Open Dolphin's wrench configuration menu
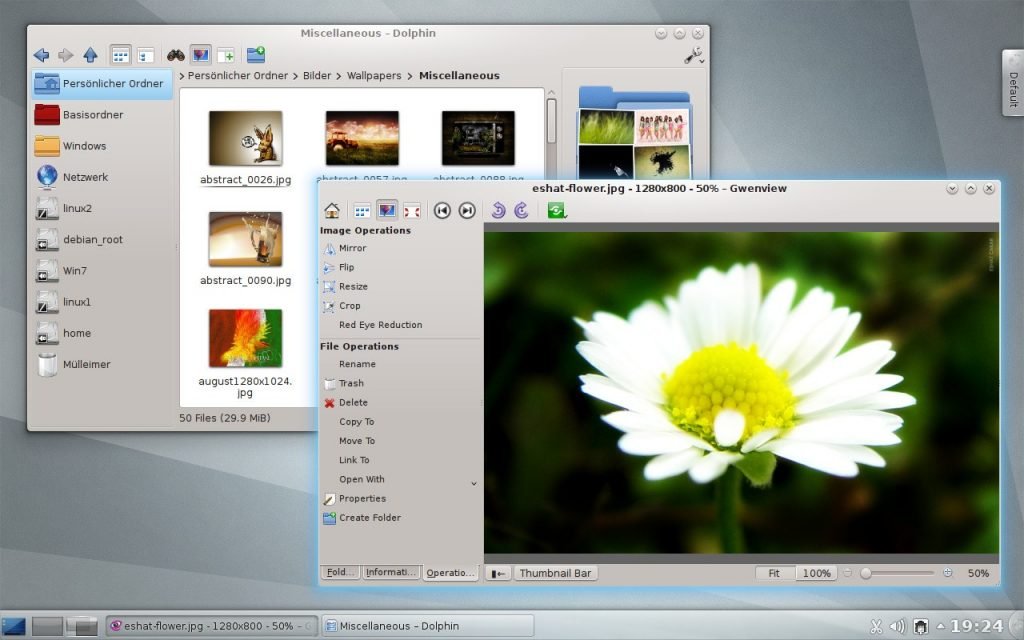 [x=693, y=56]
